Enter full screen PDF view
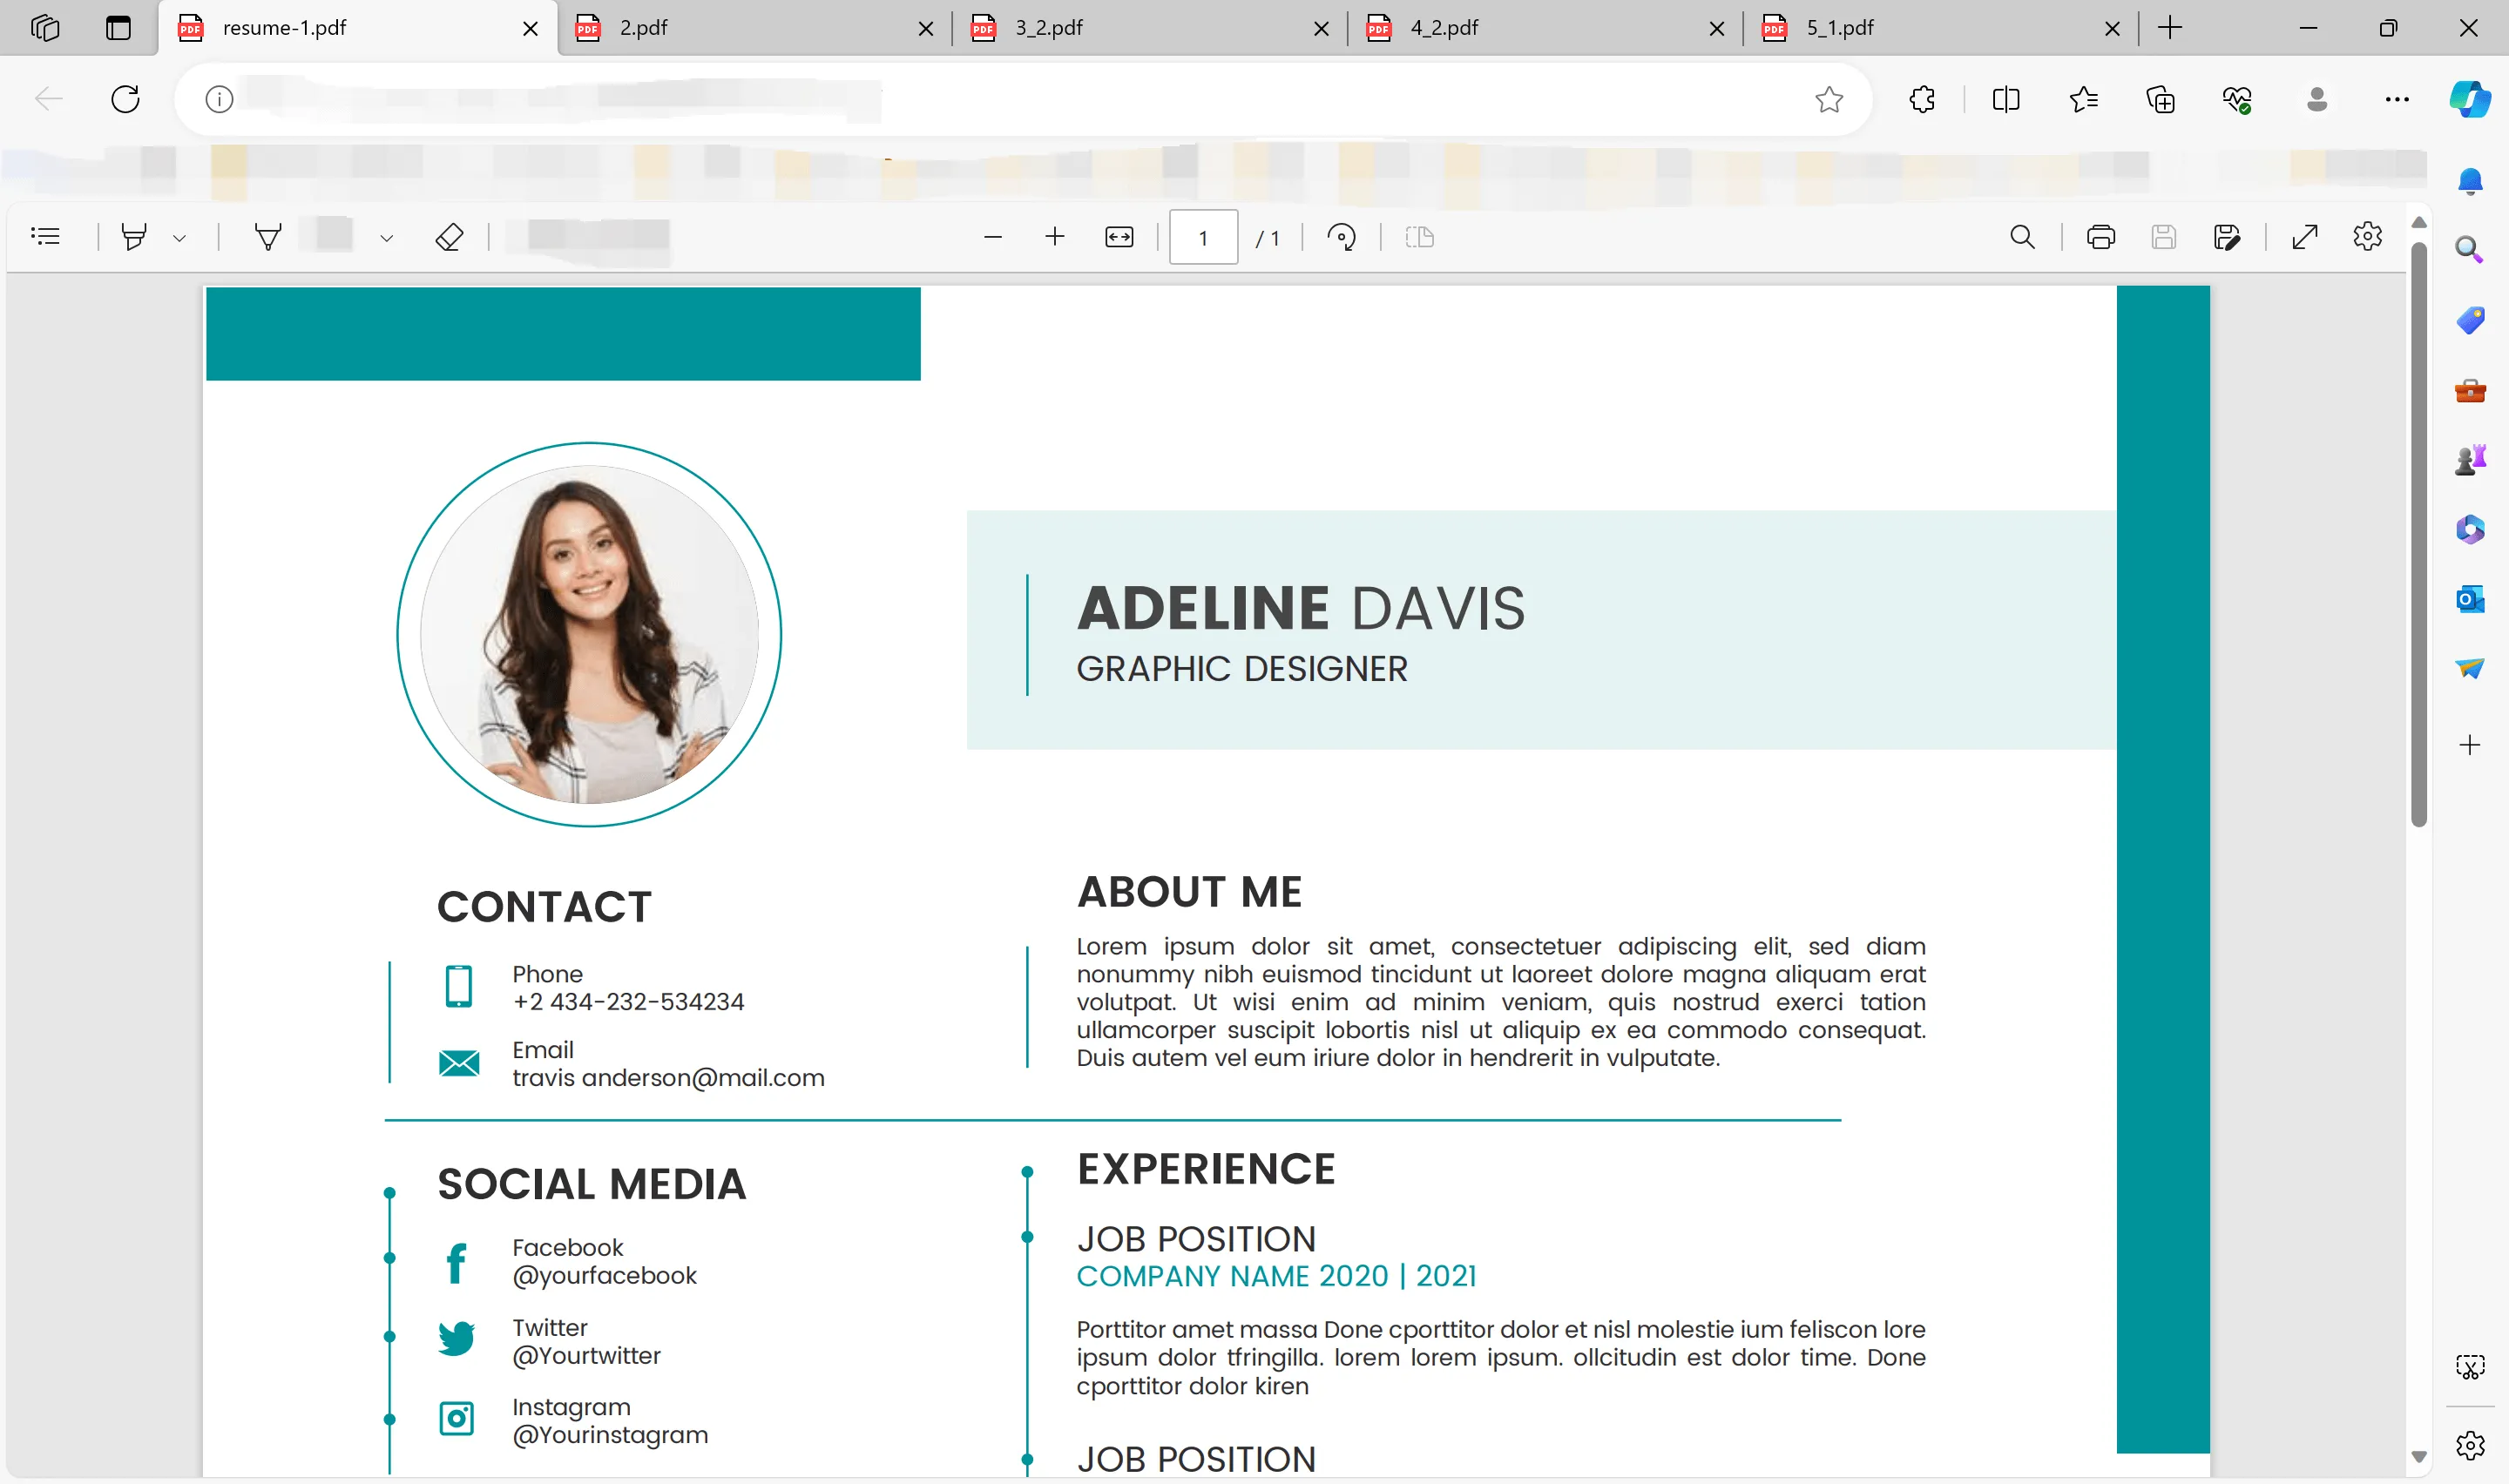 2304,236
